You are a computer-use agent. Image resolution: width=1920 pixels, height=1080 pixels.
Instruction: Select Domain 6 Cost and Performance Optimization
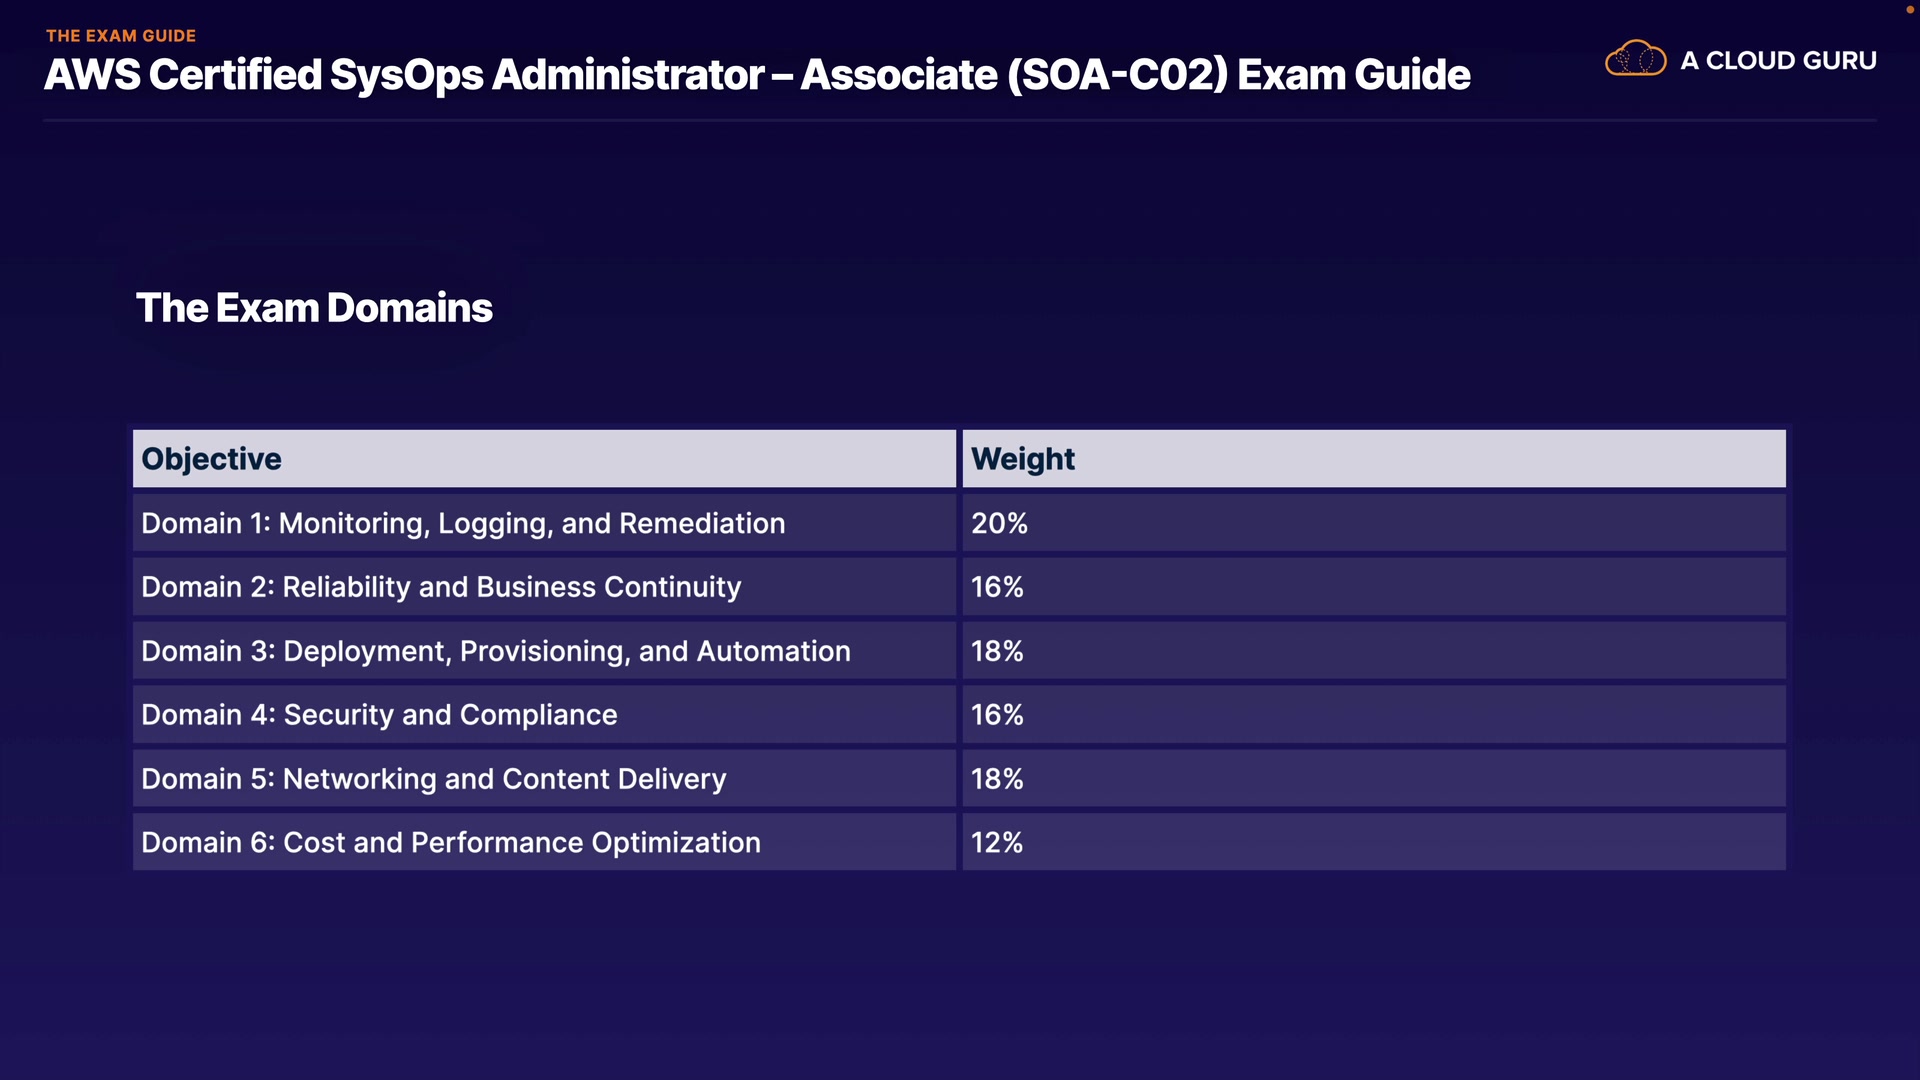(451, 843)
